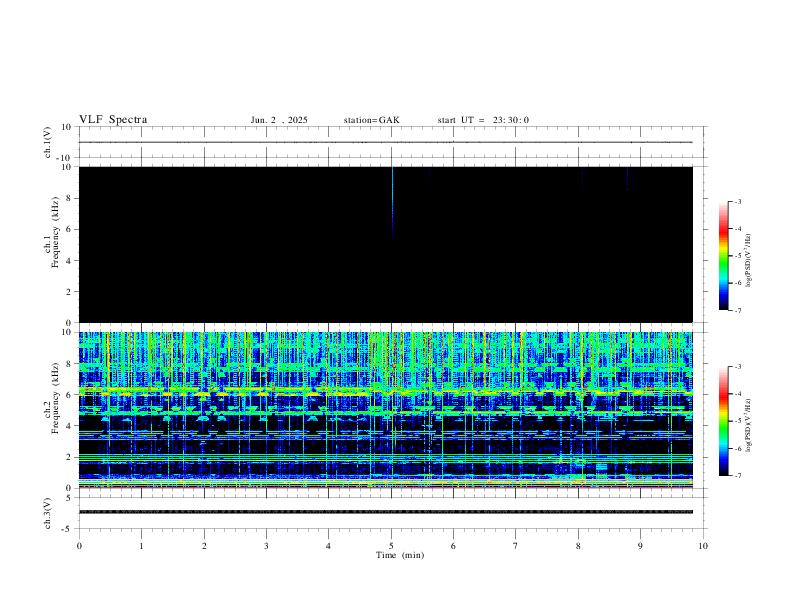
Task: Click the "8" tick on ch.1 frequency axis
Action: point(69,198)
